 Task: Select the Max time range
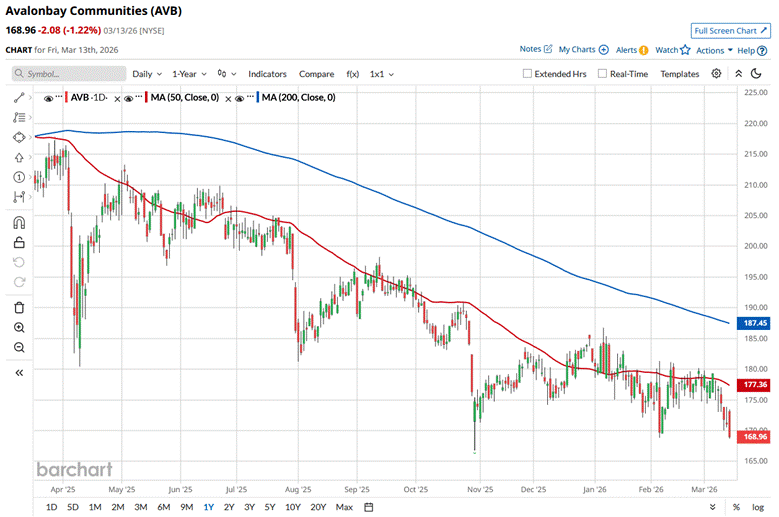tap(344, 507)
